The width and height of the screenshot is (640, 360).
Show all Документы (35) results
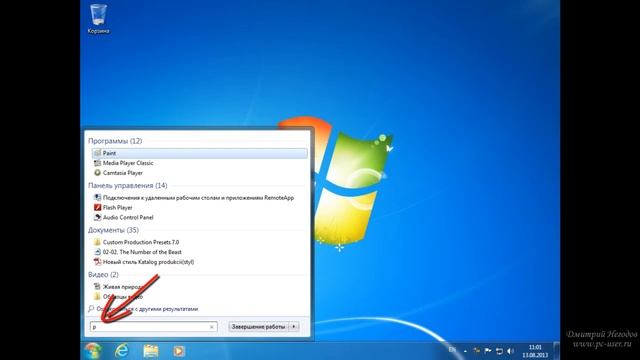113,230
